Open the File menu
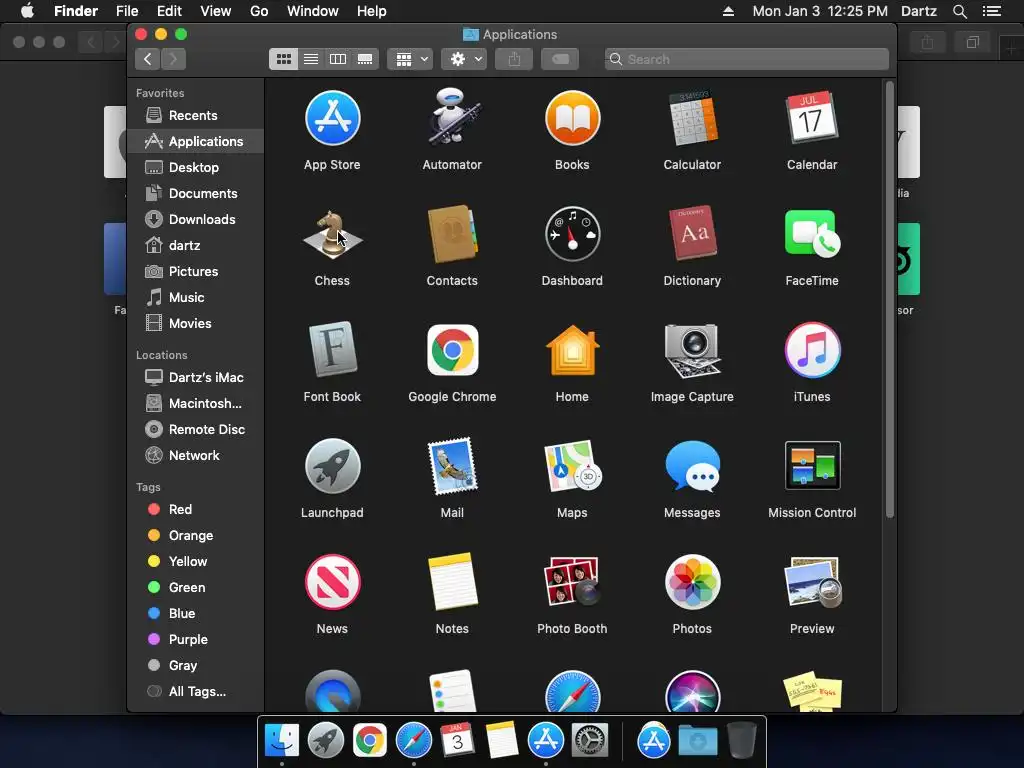1024x768 pixels. [x=127, y=11]
